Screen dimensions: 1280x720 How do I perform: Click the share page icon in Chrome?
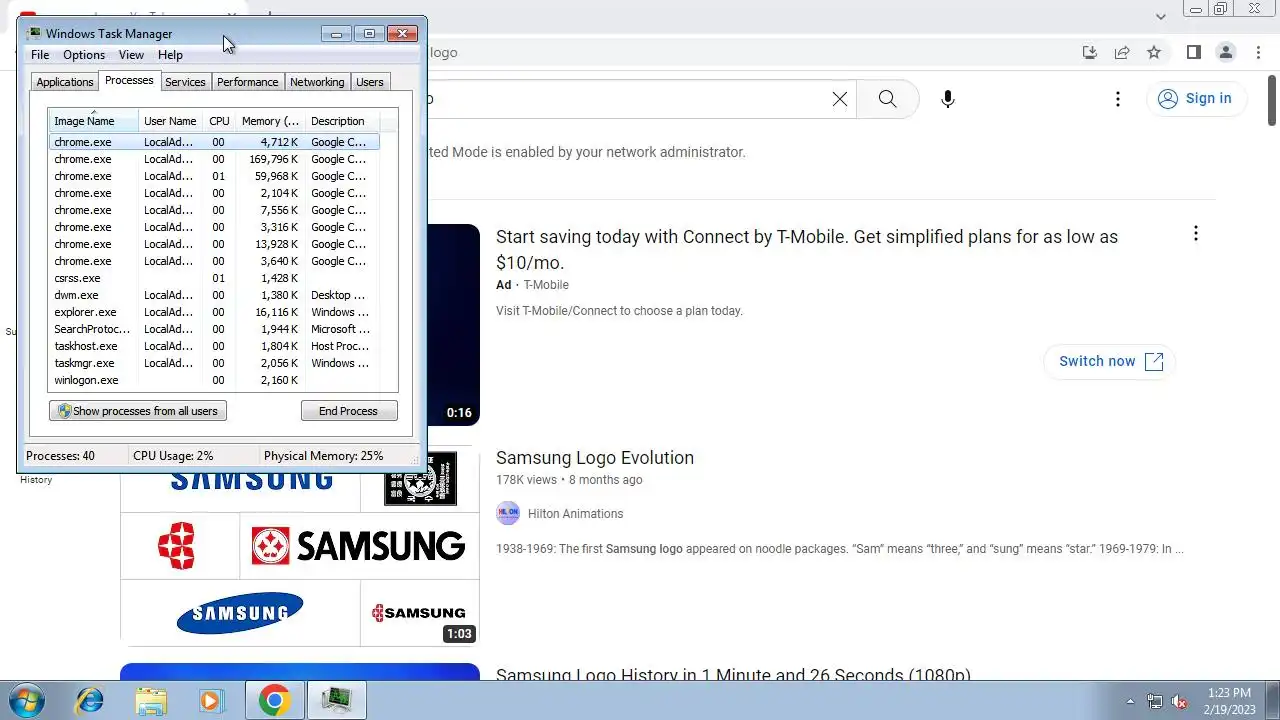tap(1122, 52)
